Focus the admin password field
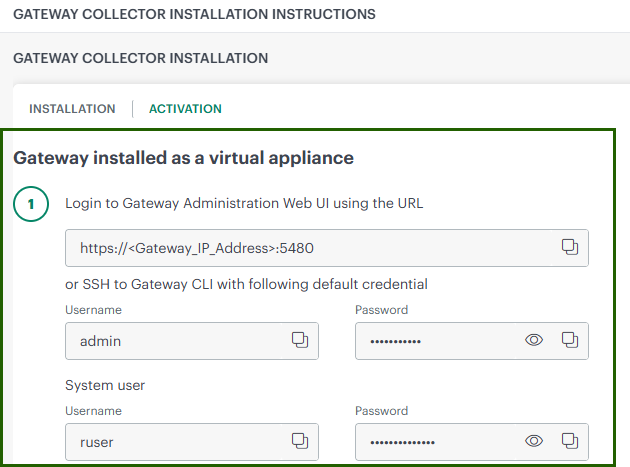 pos(435,340)
